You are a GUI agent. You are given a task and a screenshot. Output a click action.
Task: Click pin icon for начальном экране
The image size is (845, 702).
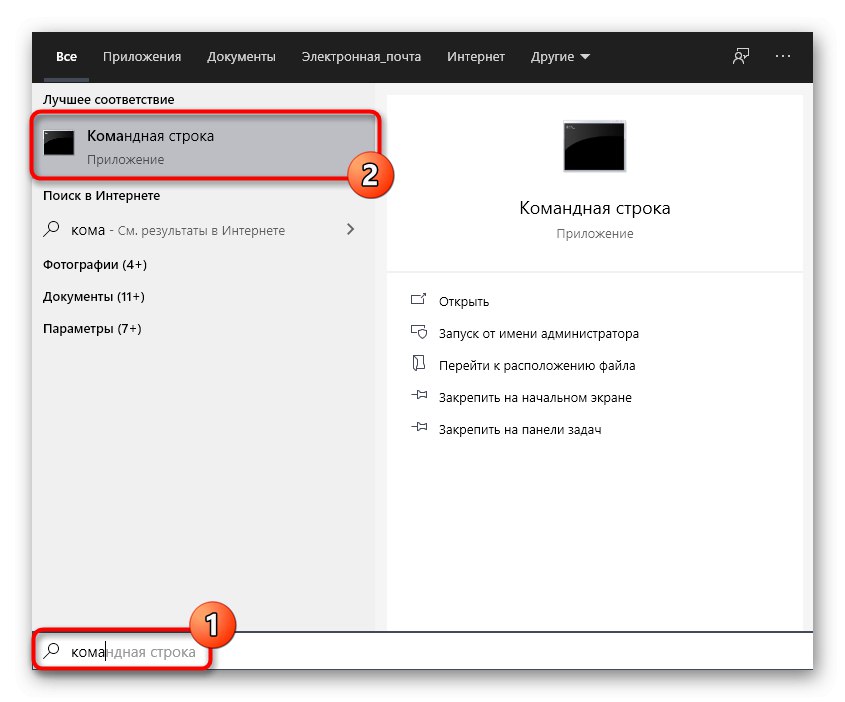[419, 395]
